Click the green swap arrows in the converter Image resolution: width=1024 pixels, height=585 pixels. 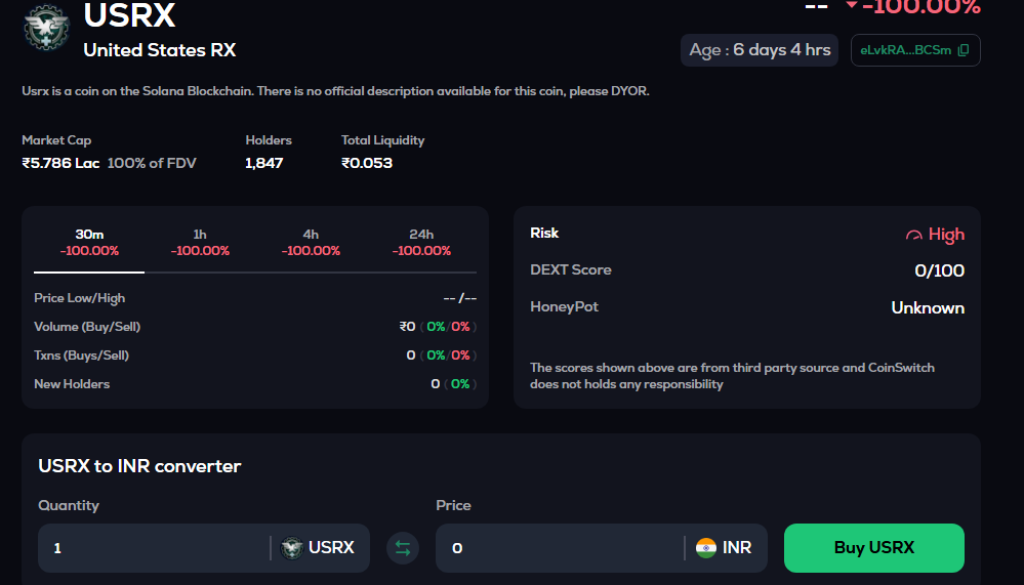403,548
